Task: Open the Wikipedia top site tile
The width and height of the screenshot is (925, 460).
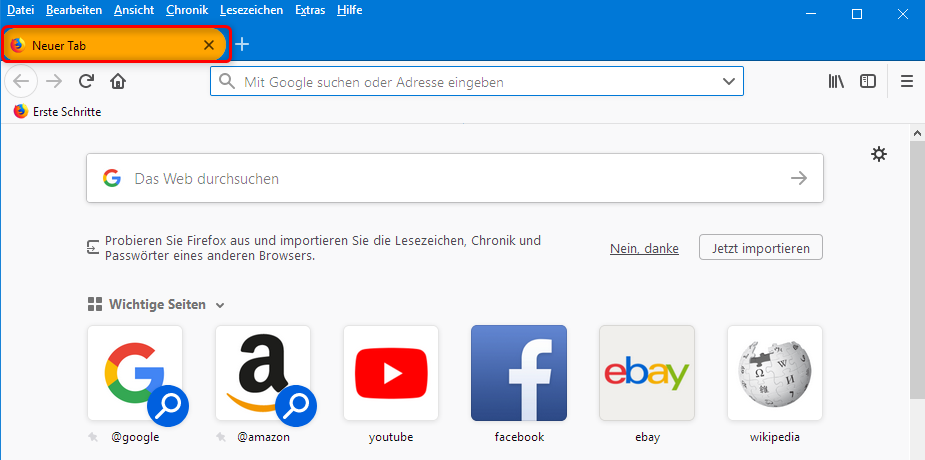Action: pyautogui.click(x=775, y=373)
